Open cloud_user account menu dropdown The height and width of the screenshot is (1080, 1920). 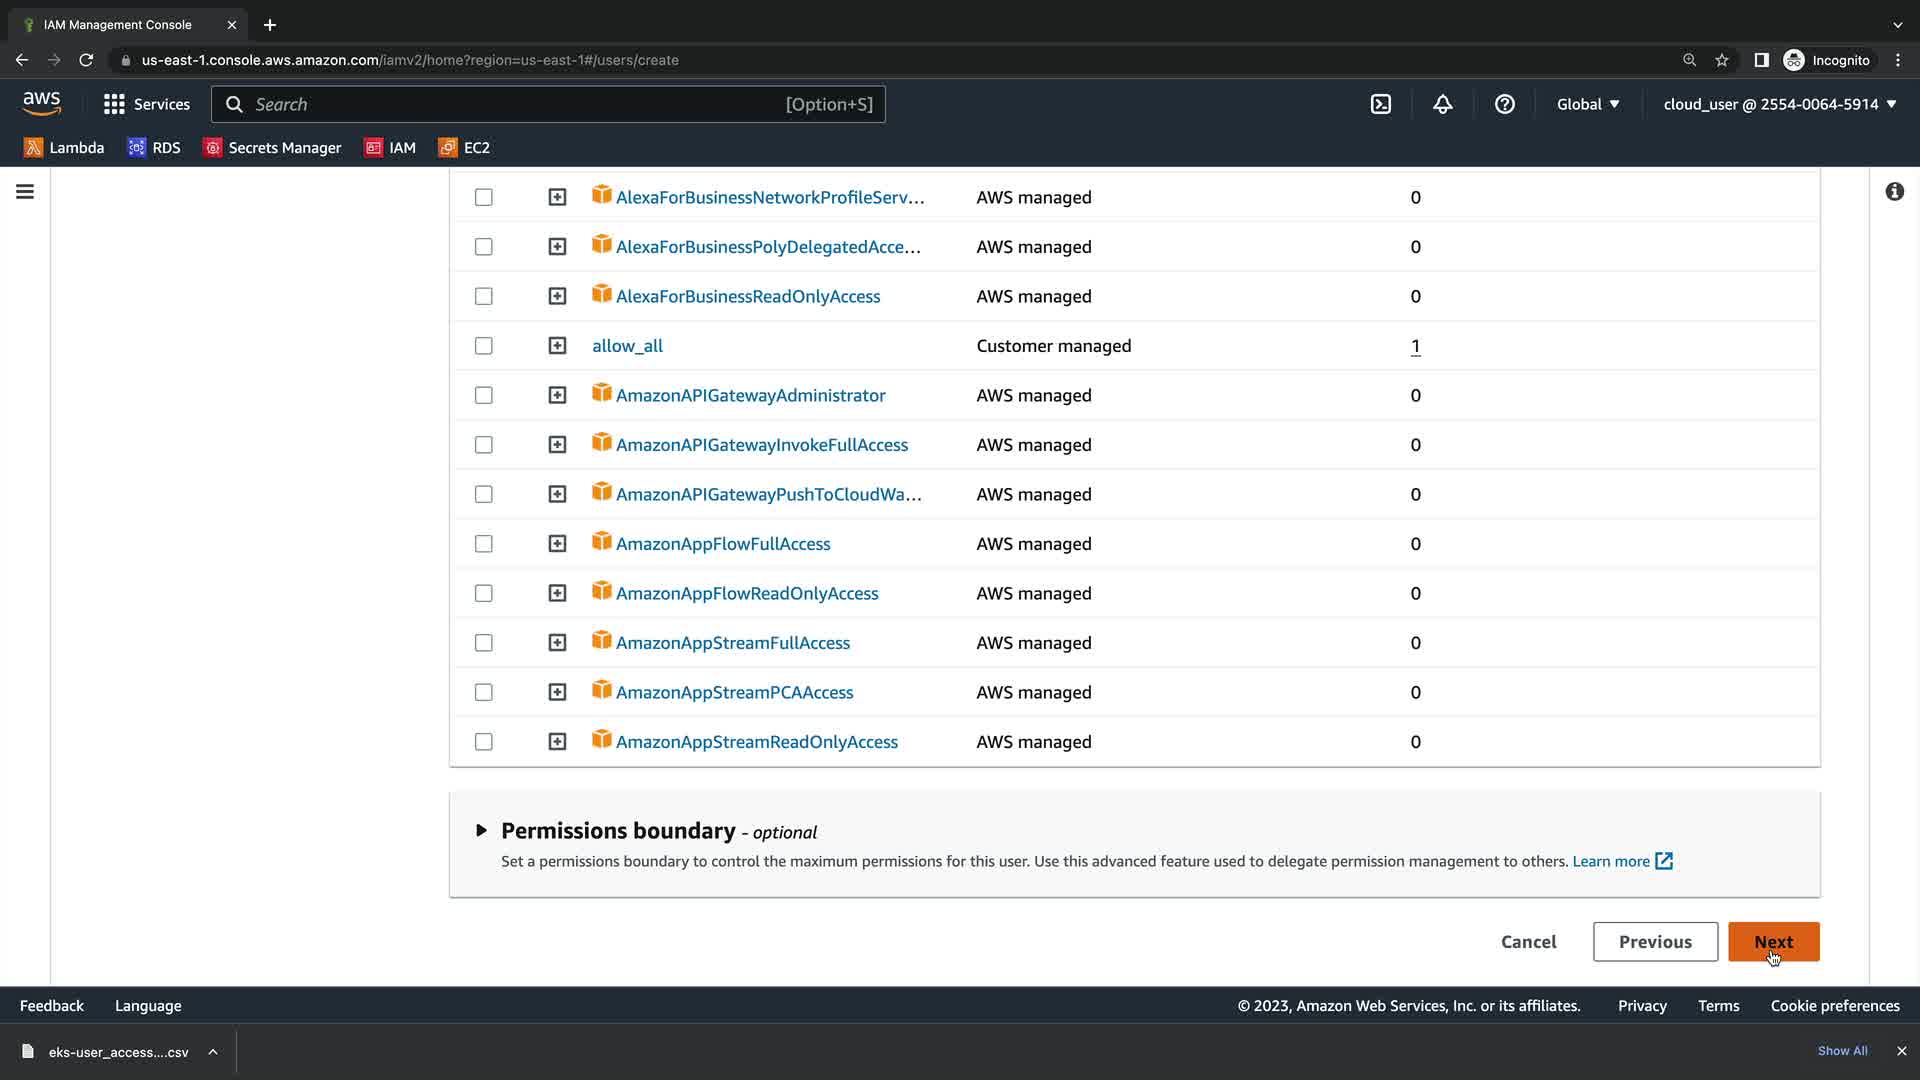pyautogui.click(x=1779, y=104)
